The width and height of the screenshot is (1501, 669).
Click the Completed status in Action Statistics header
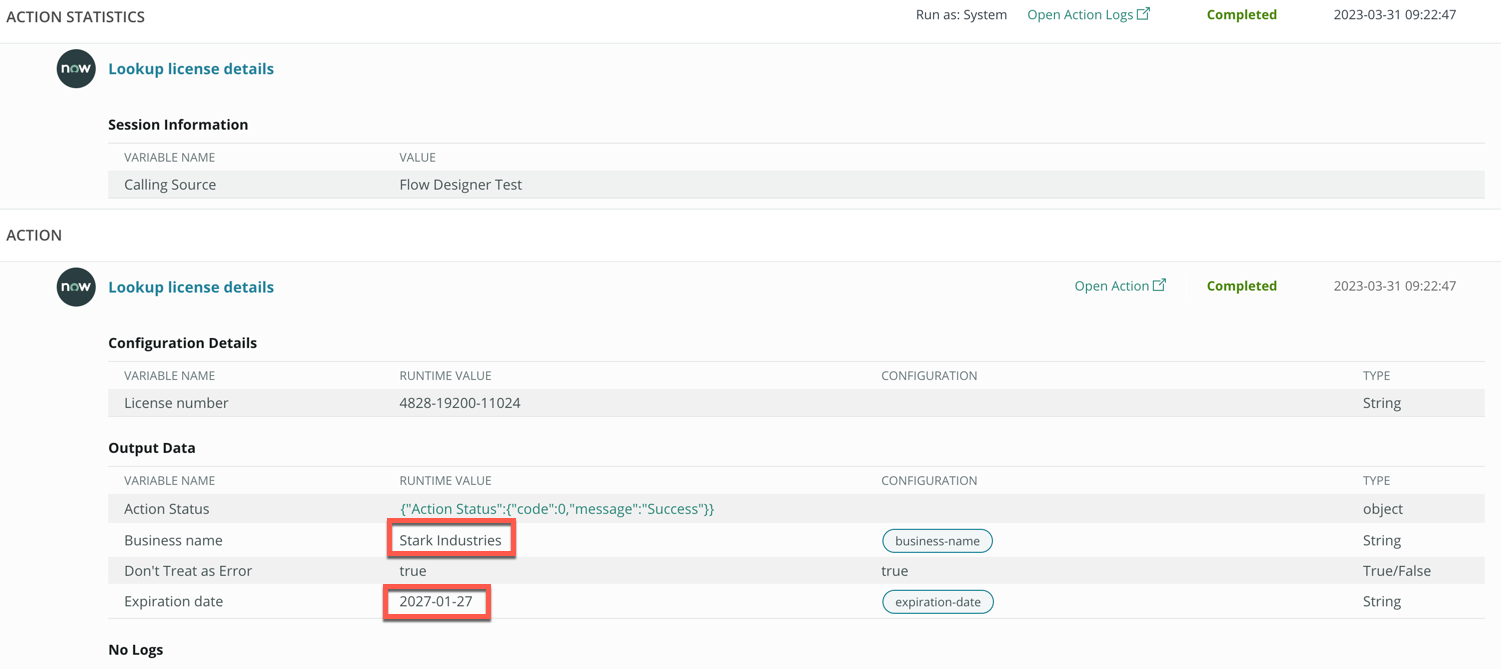tap(1241, 15)
